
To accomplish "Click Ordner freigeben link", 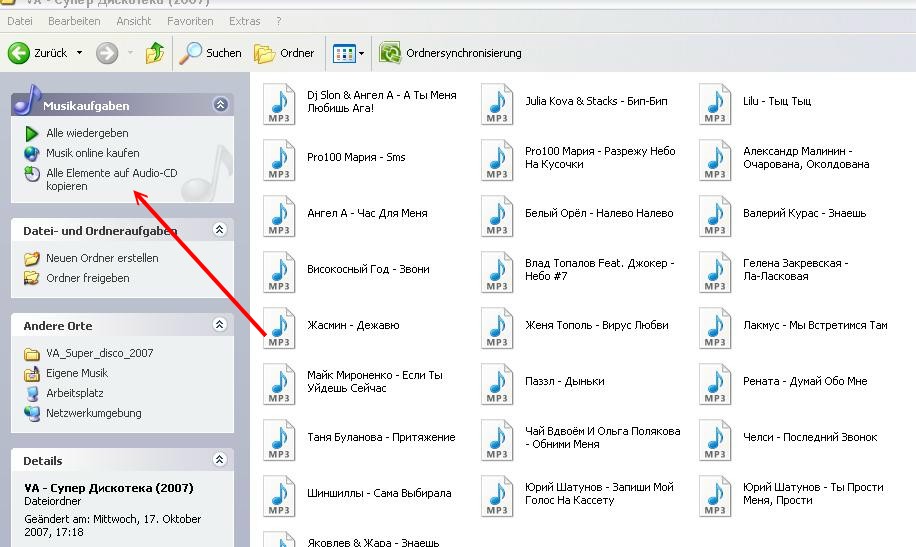I will pos(88,278).
